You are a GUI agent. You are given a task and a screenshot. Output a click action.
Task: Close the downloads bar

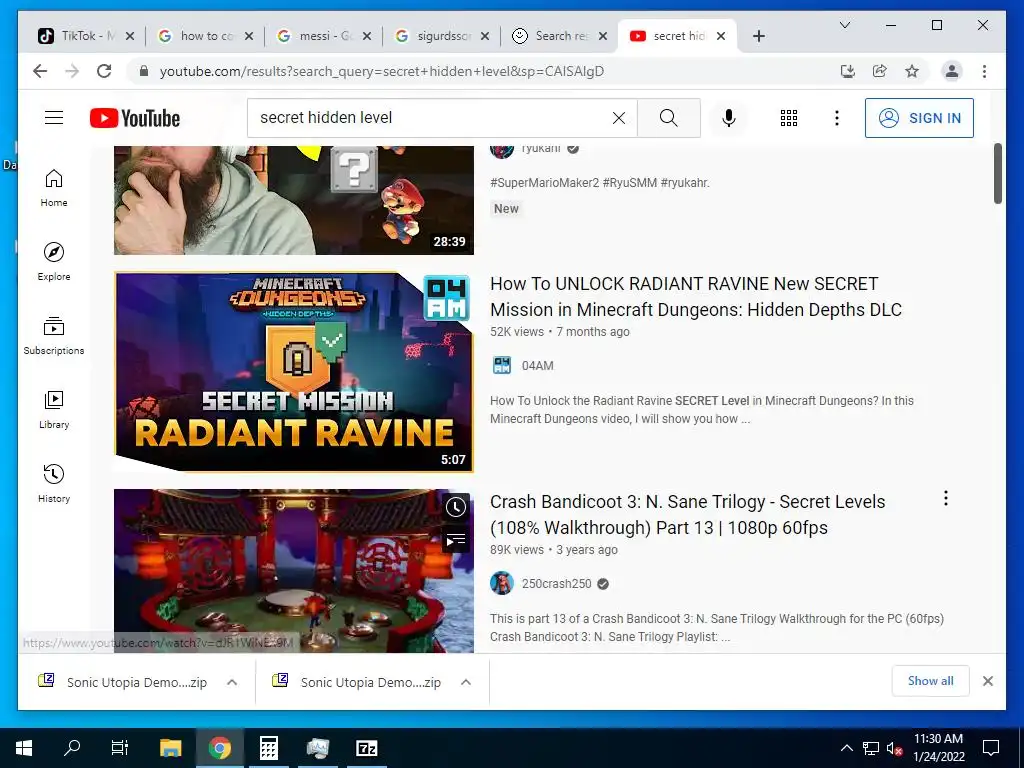[x=987, y=681]
